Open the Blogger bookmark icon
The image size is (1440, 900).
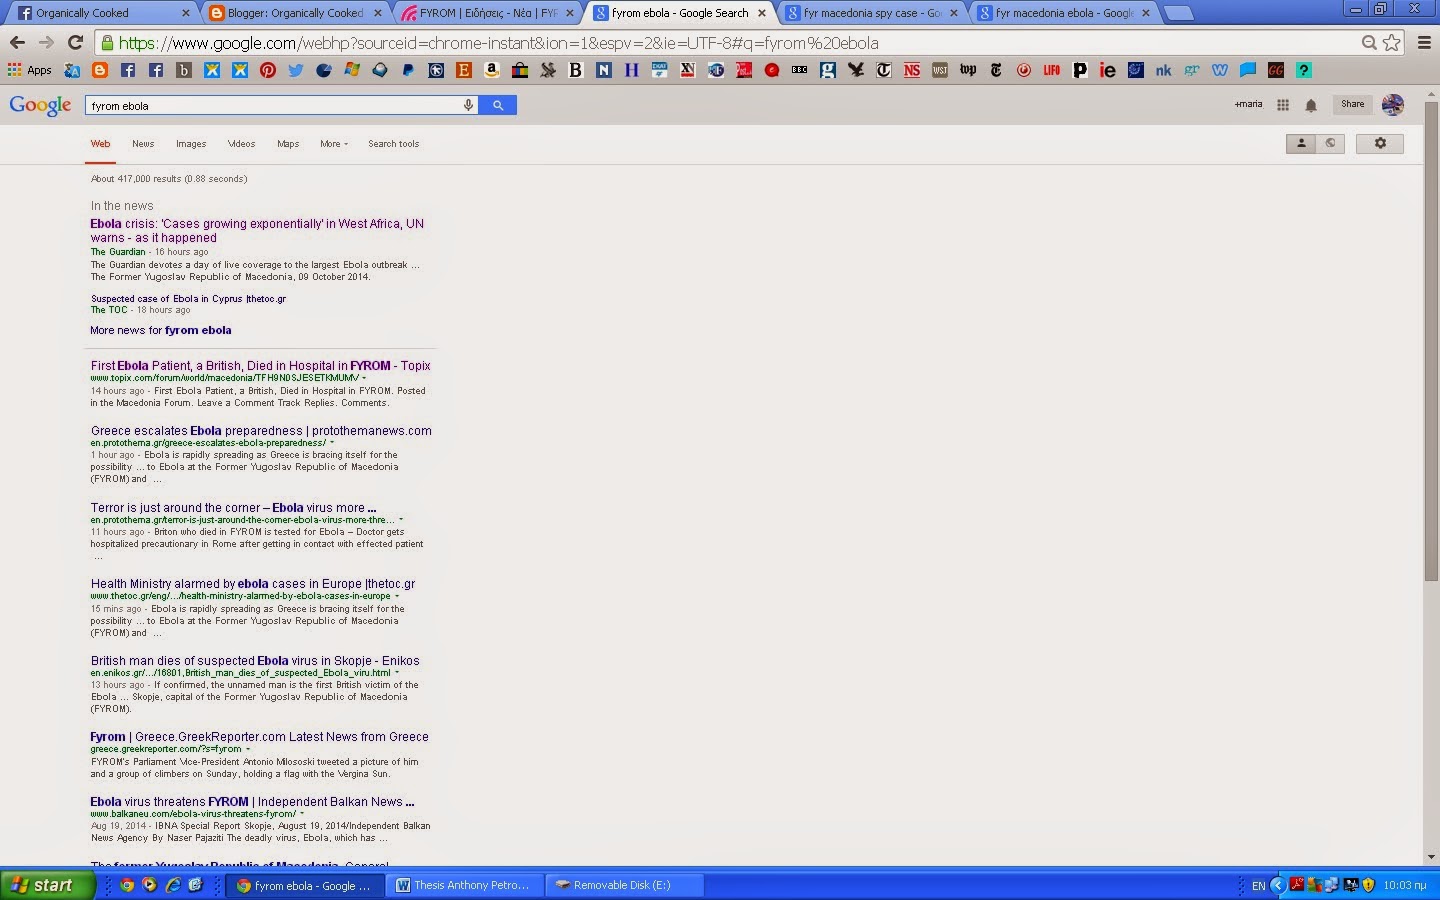coord(100,70)
